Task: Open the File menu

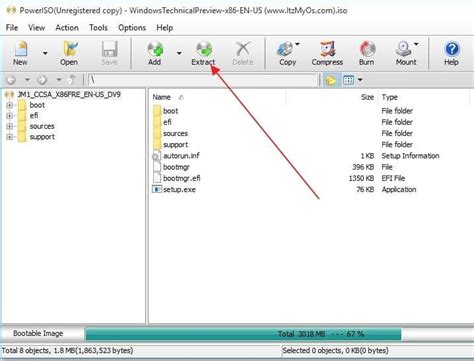Action: (x=12, y=28)
